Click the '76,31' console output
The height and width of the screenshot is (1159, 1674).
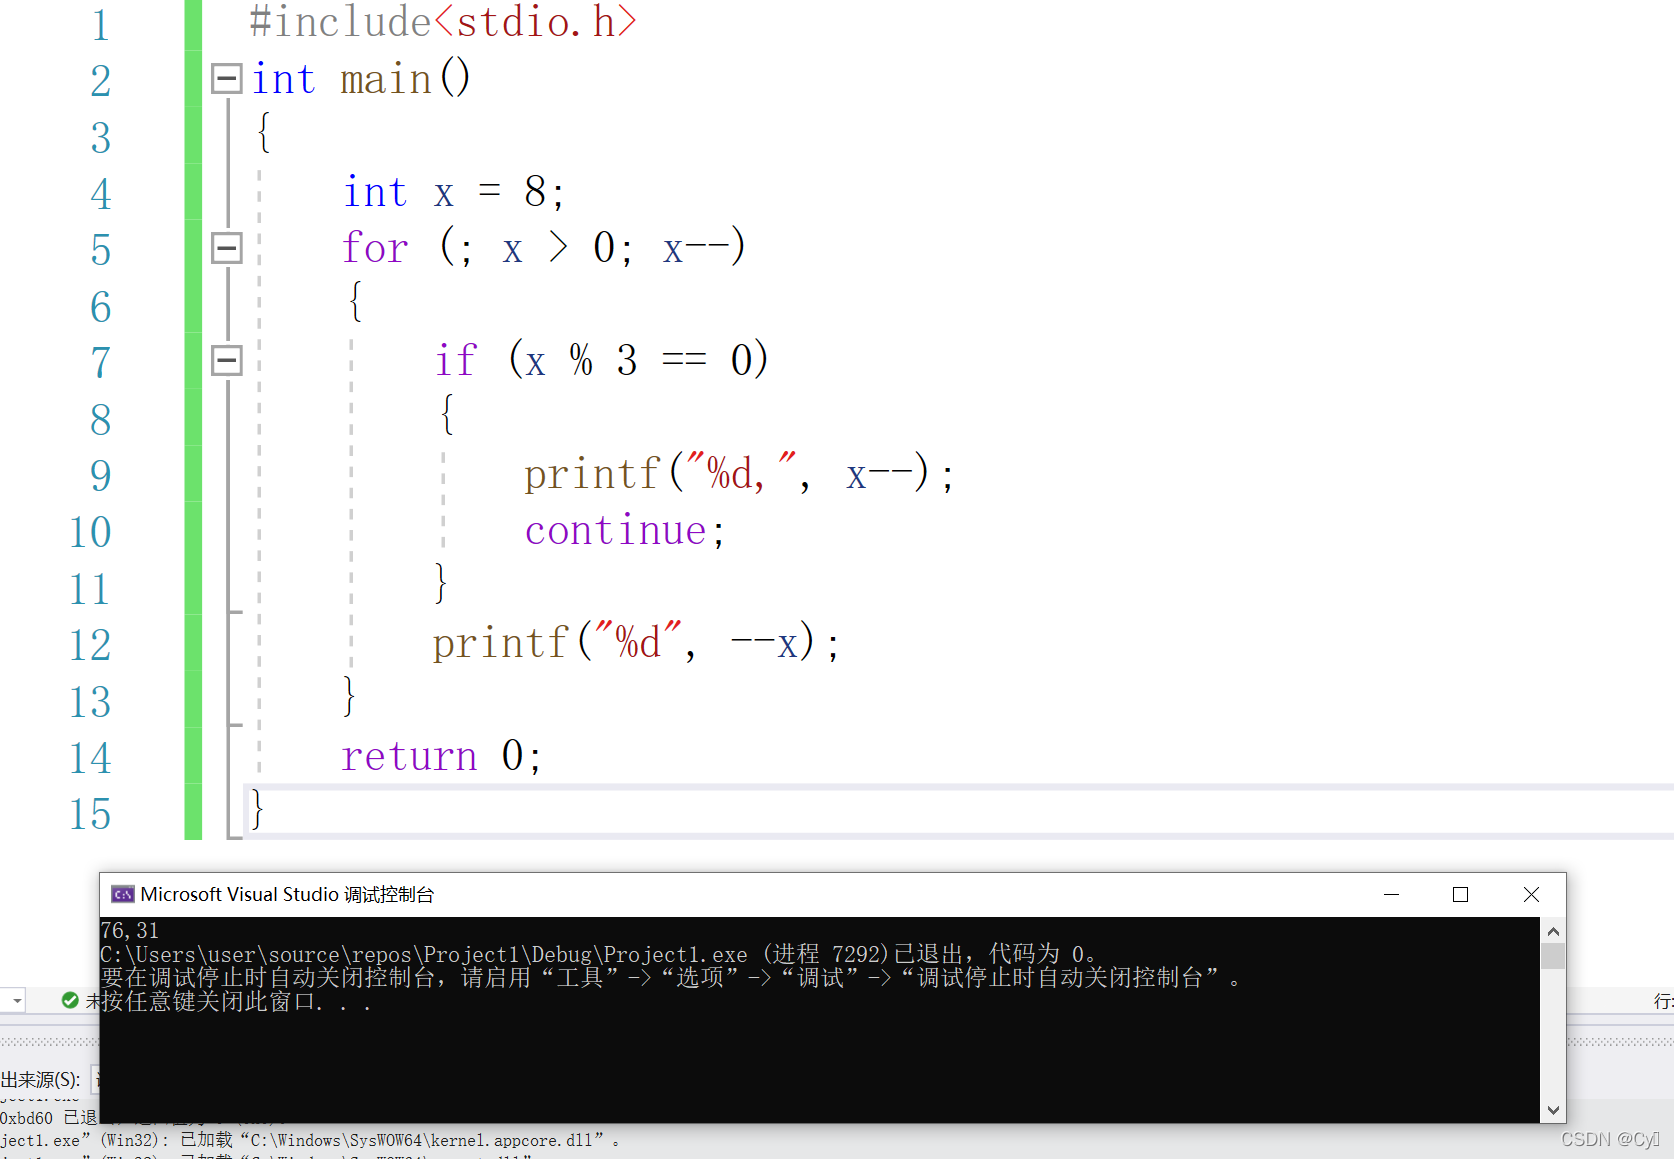click(130, 930)
